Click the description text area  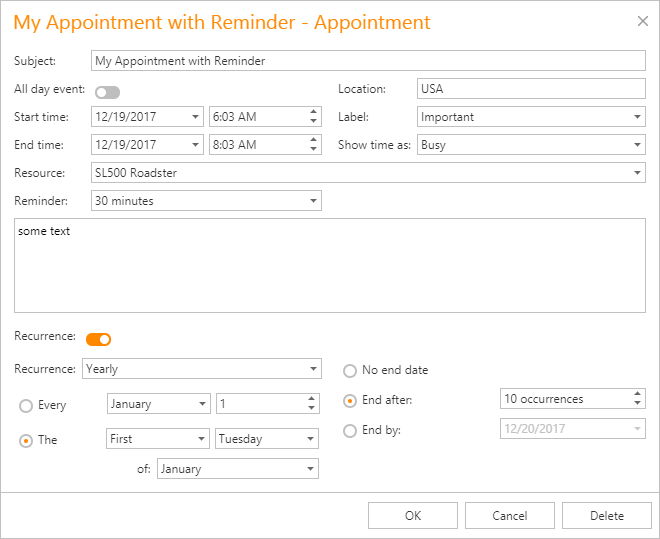pos(330,265)
